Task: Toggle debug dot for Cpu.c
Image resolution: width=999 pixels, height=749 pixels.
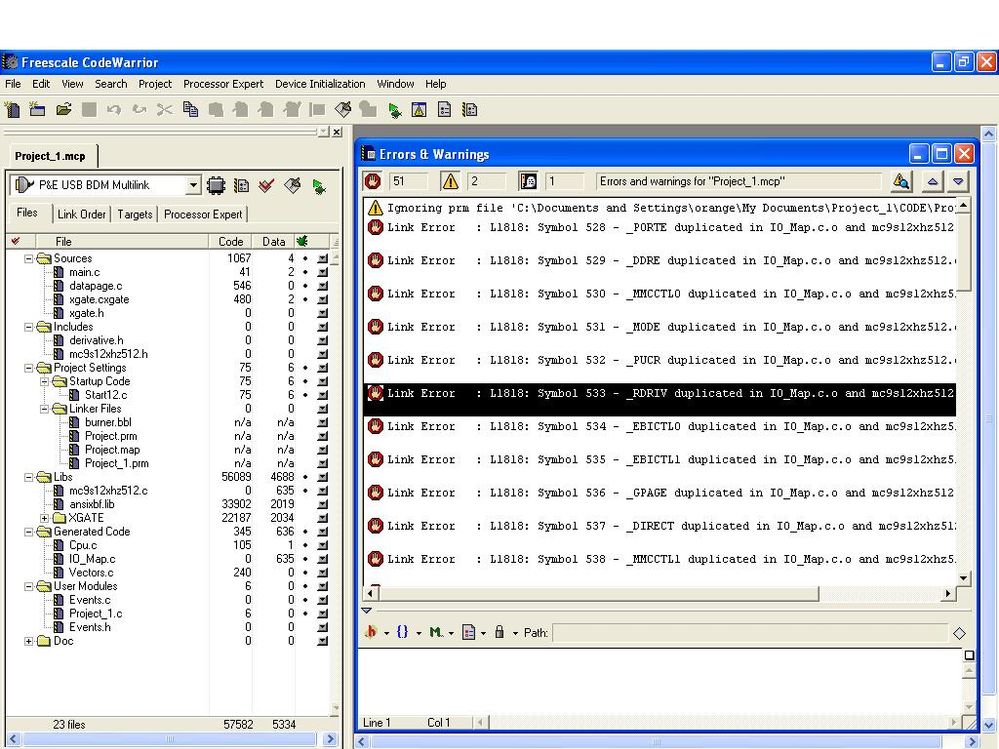Action: point(305,545)
